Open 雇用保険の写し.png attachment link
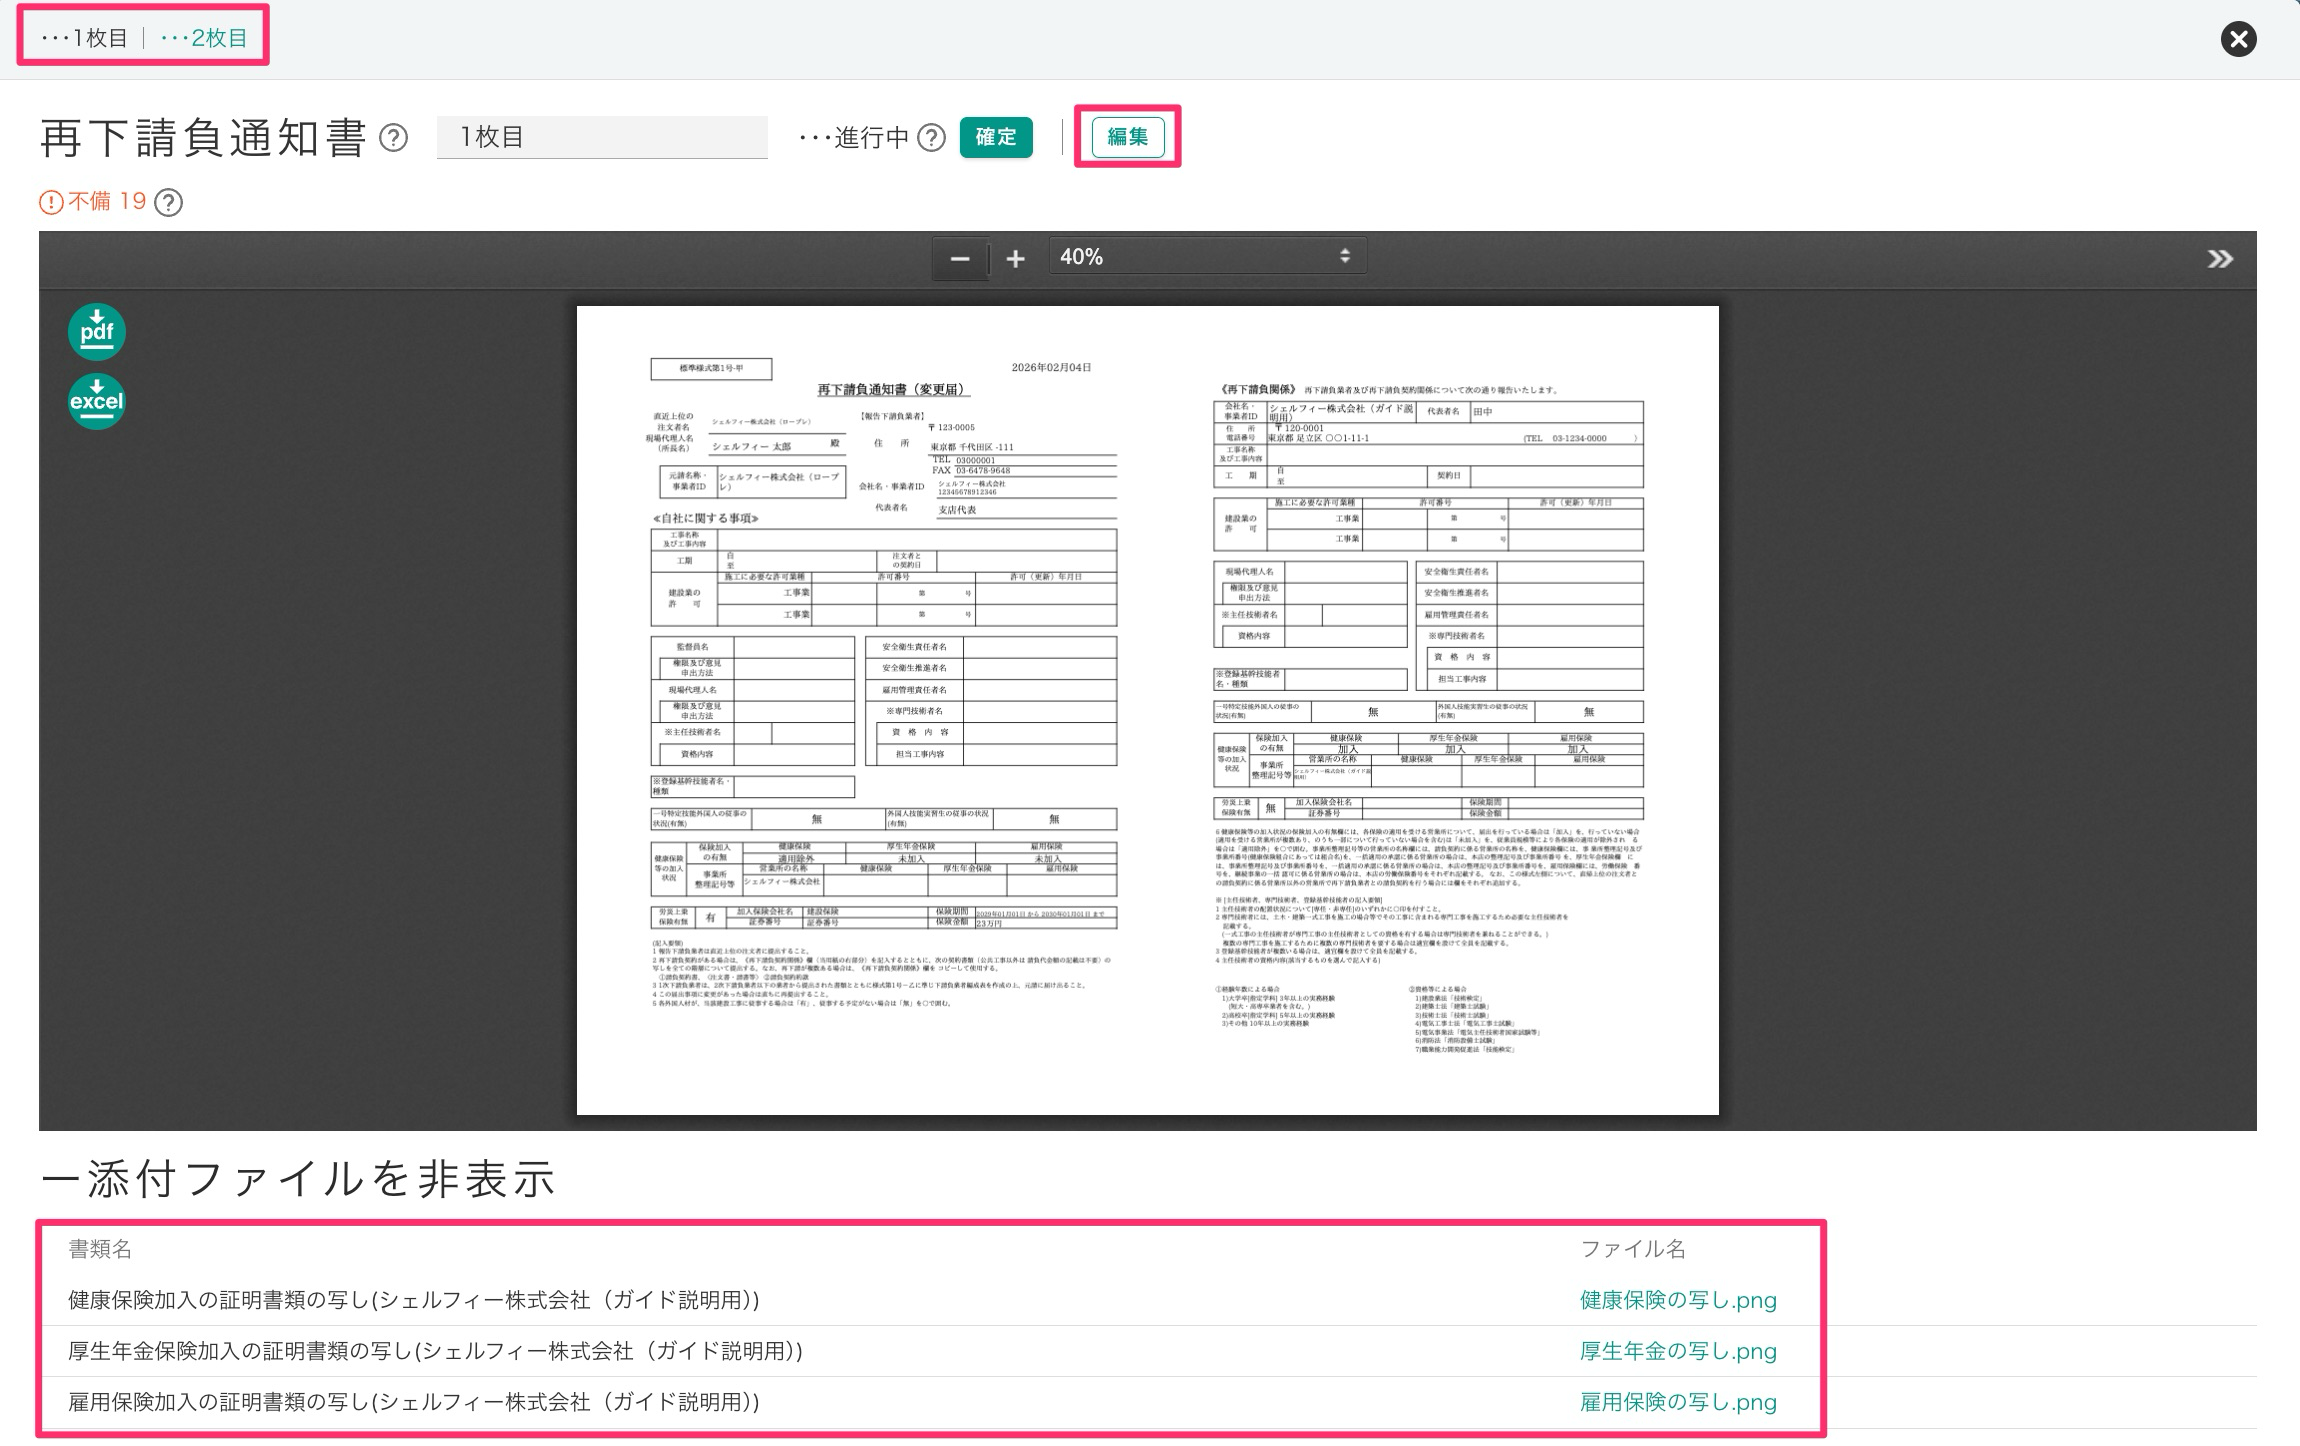 (1677, 1402)
